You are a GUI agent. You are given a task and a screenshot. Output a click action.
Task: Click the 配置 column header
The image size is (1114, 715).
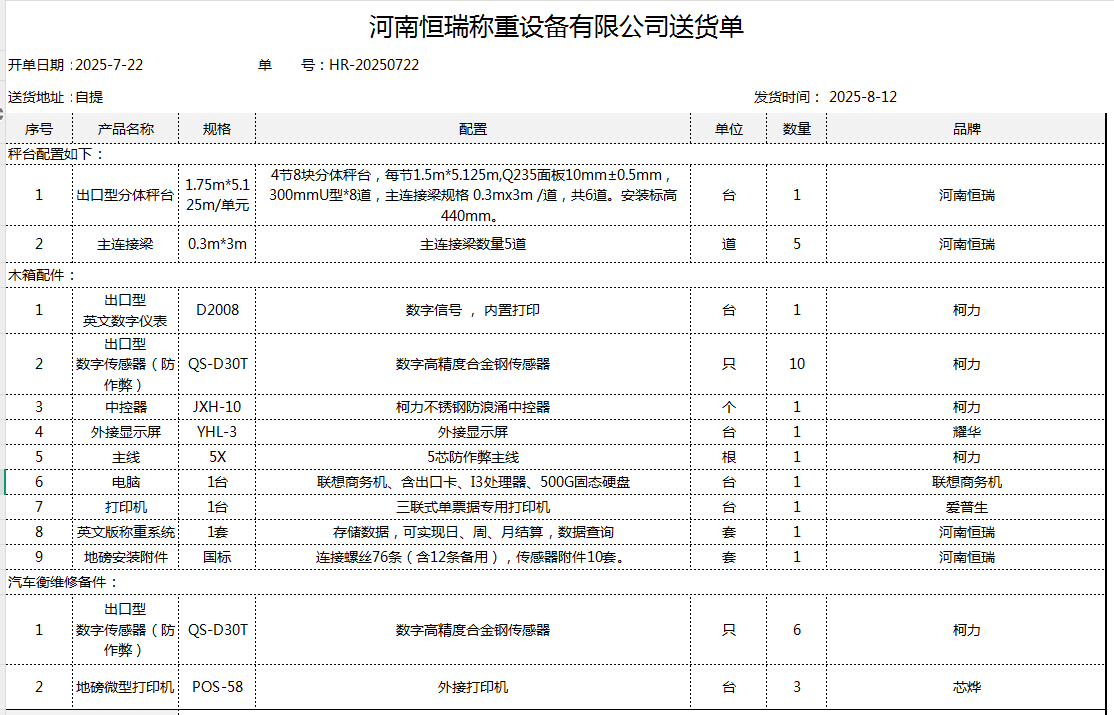(473, 129)
